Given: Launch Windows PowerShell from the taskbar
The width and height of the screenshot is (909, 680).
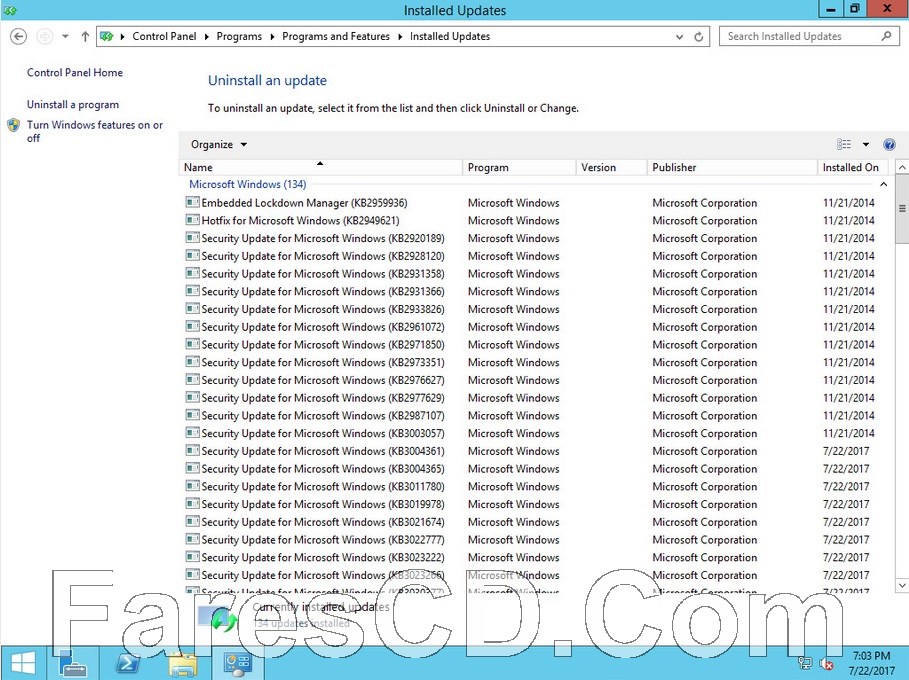Looking at the screenshot, I should click(x=128, y=664).
